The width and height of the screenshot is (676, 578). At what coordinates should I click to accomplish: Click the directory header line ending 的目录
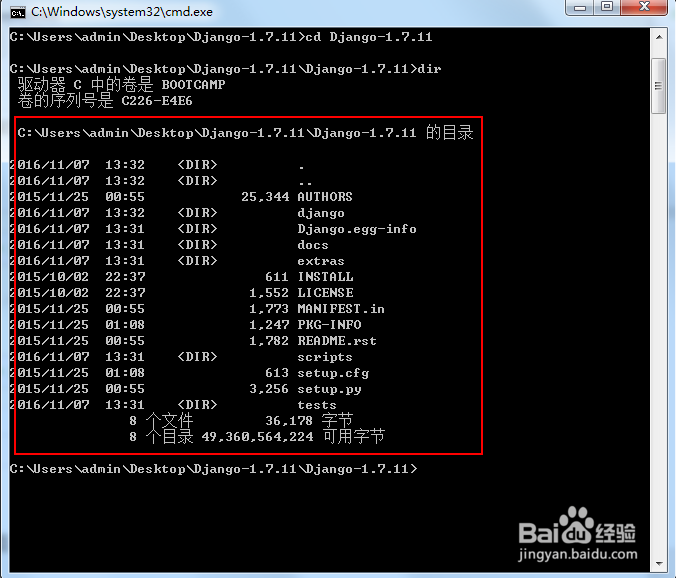coord(245,133)
